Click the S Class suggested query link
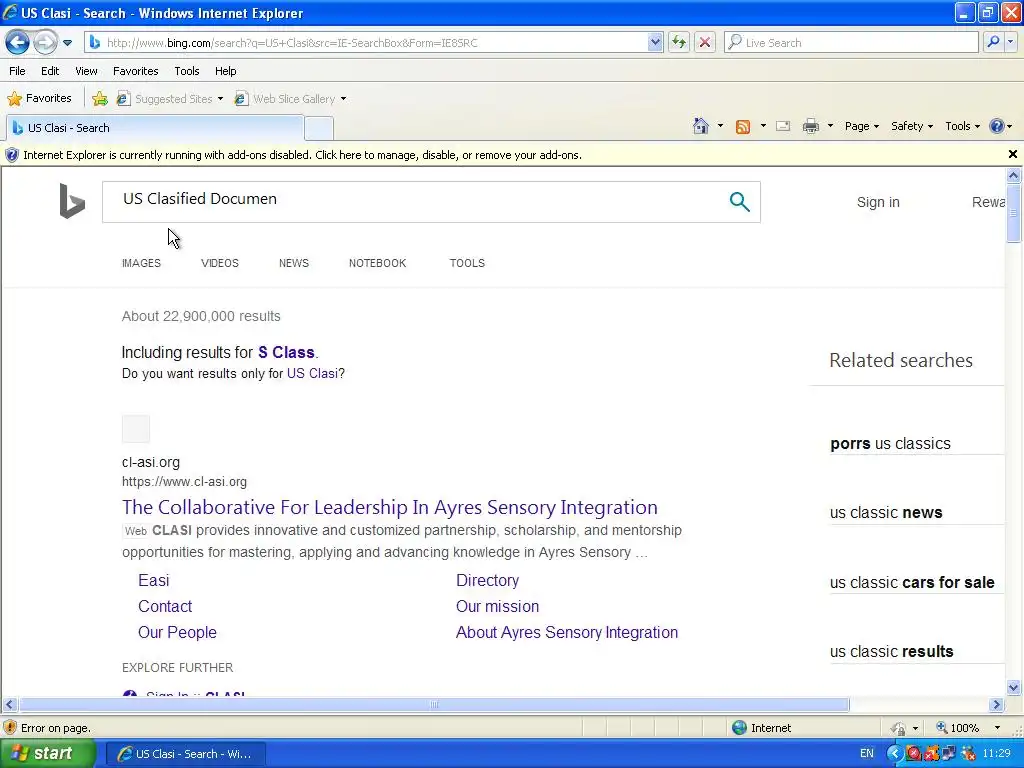 286,353
